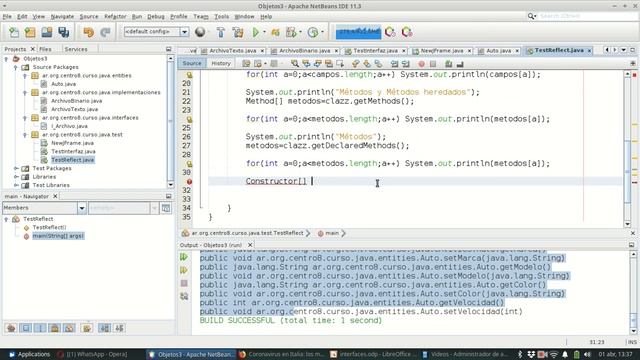Click the Build Project hammer icon

(x=221, y=32)
